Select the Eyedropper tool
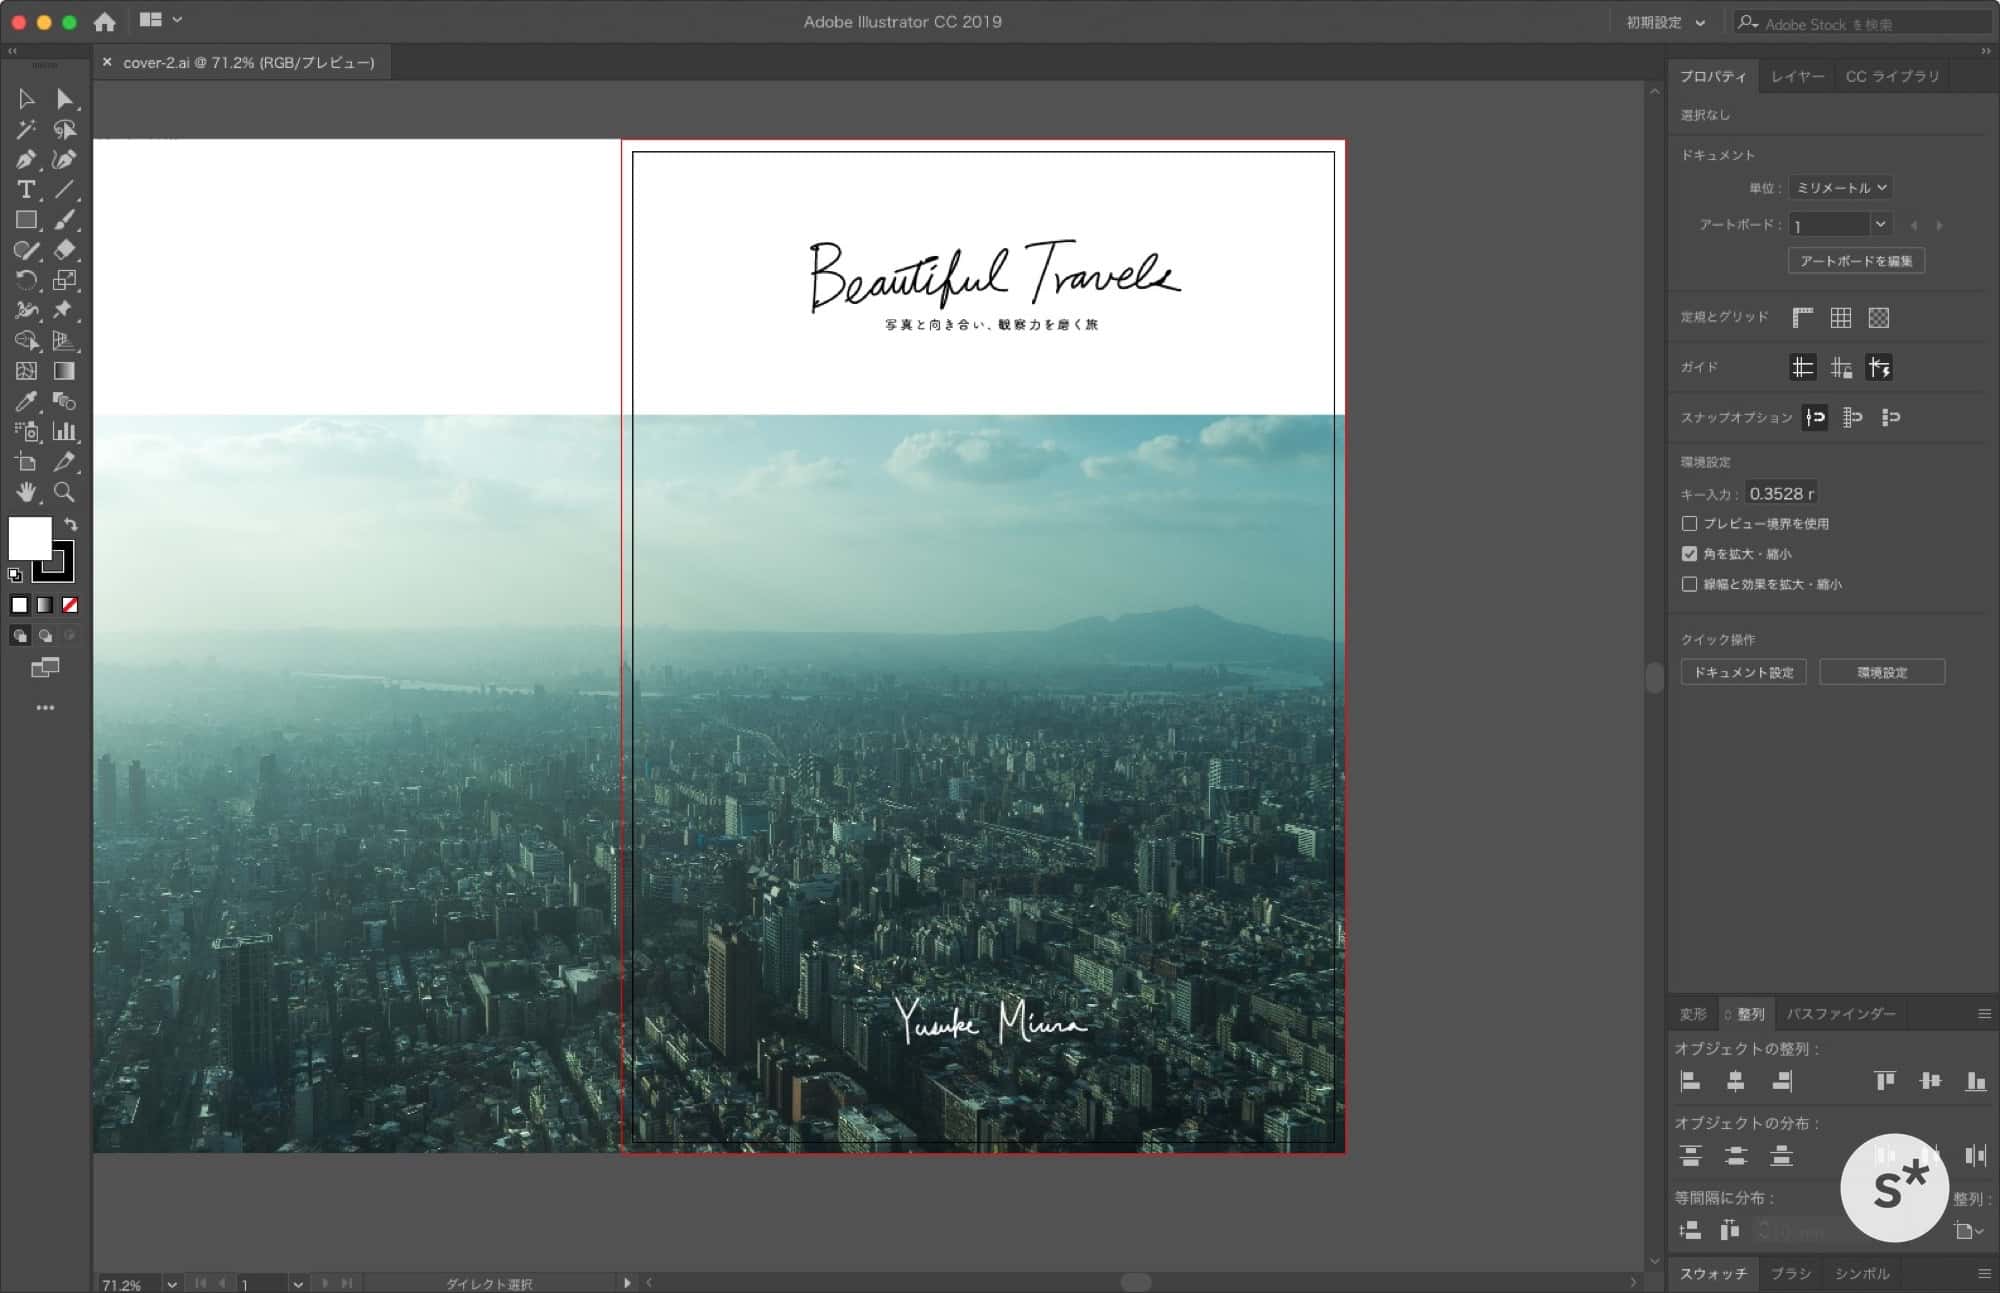The height and width of the screenshot is (1293, 2000). (x=26, y=401)
